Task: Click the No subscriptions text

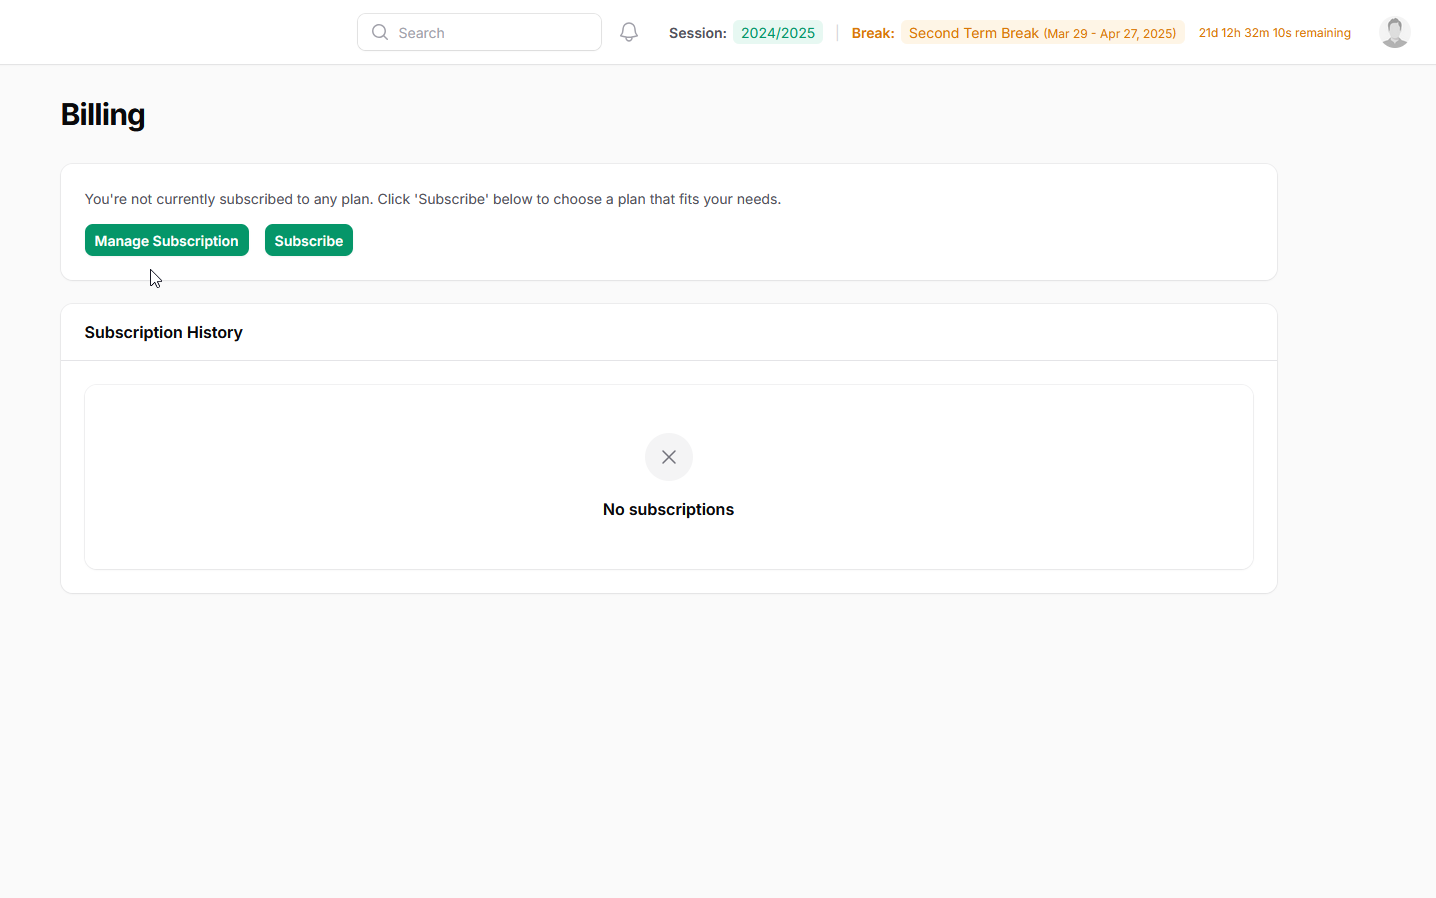Action: 668,509
